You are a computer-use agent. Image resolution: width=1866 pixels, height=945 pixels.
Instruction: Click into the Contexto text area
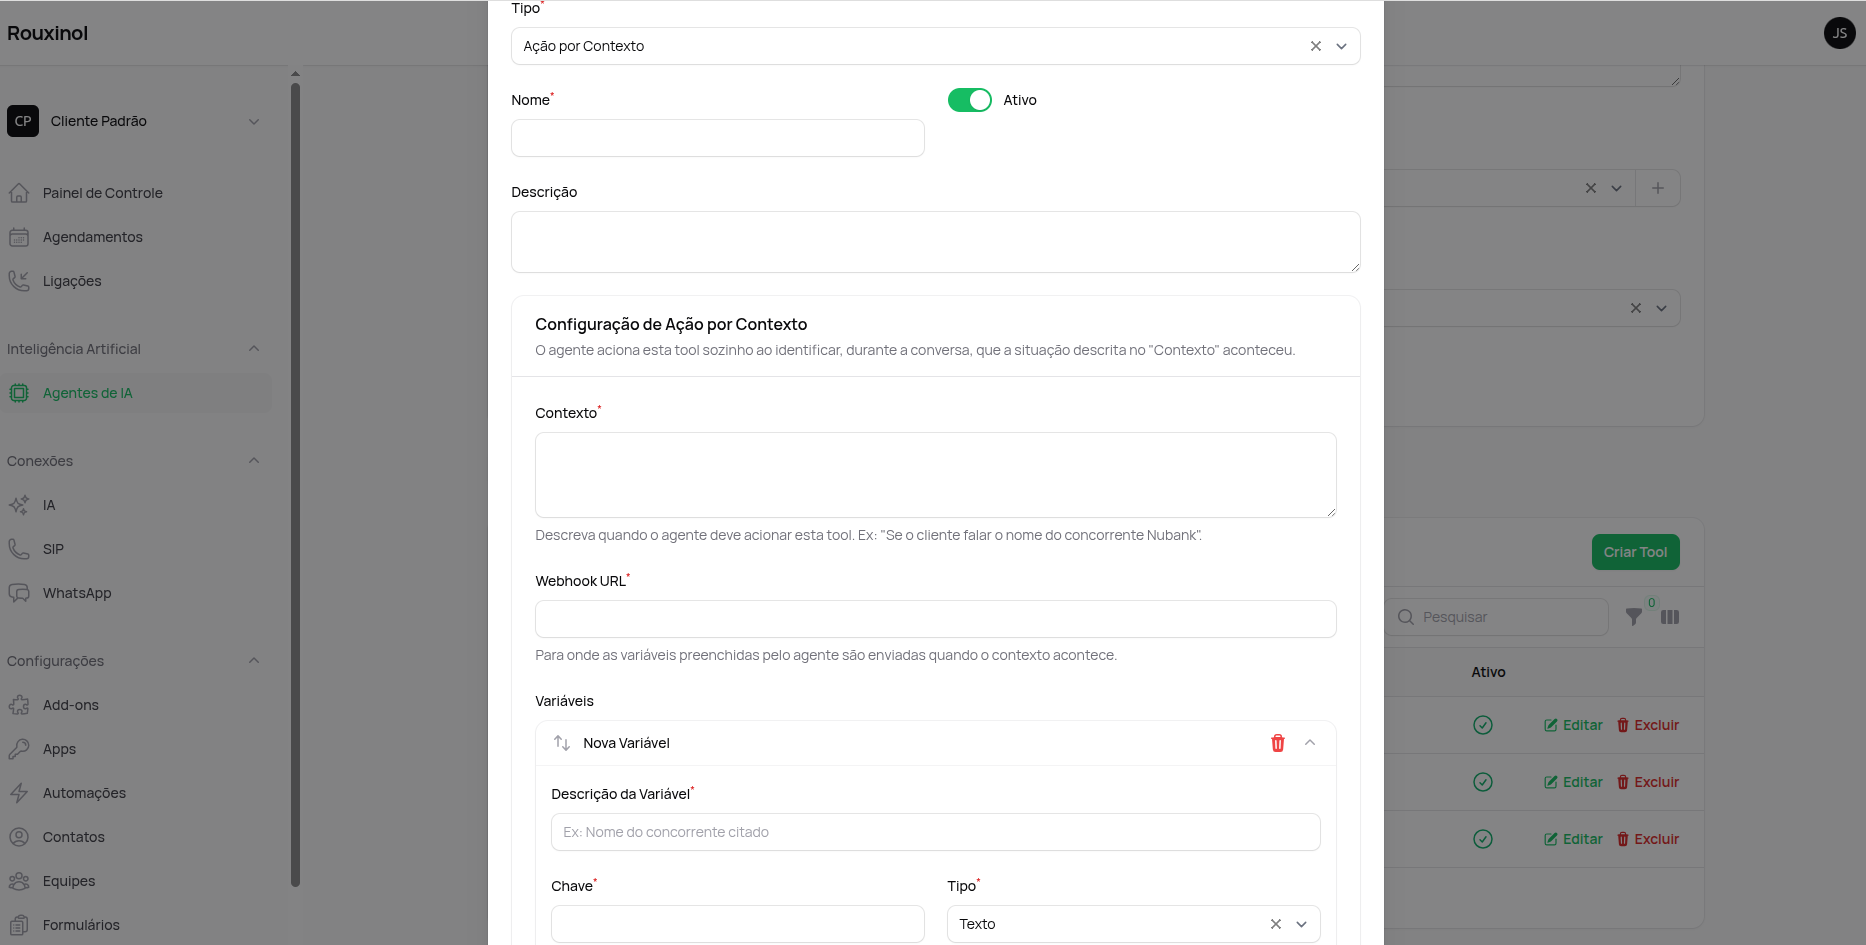pos(936,475)
